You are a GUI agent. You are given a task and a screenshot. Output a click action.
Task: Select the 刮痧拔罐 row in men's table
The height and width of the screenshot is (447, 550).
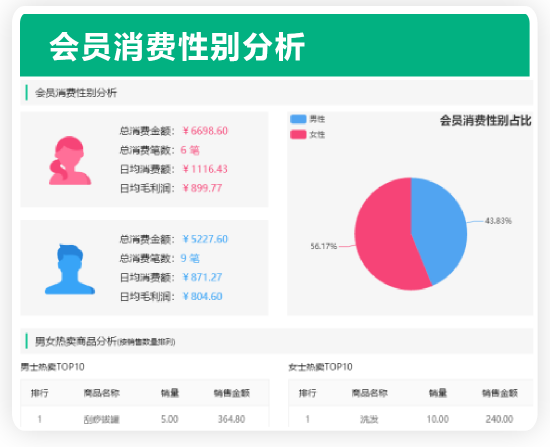pos(145,419)
